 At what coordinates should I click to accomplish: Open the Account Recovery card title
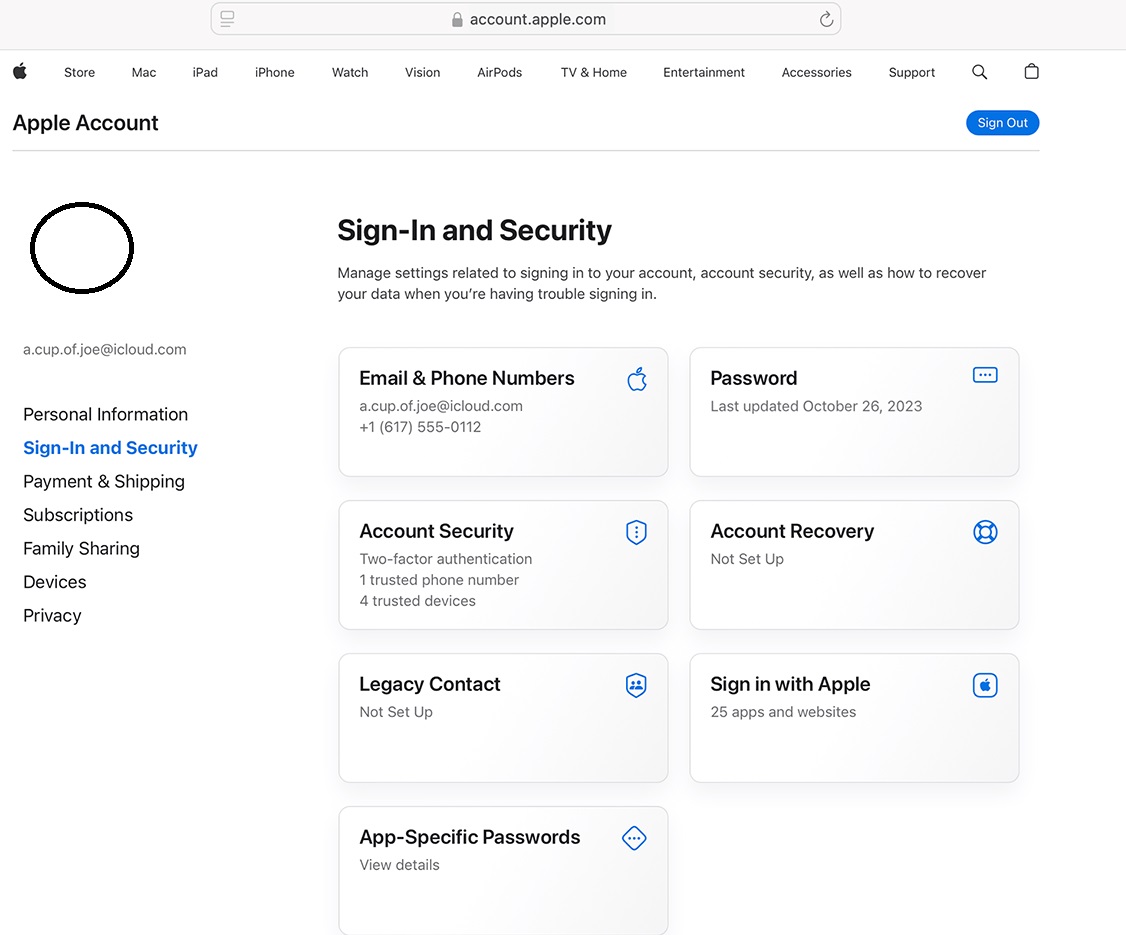pyautogui.click(x=792, y=531)
